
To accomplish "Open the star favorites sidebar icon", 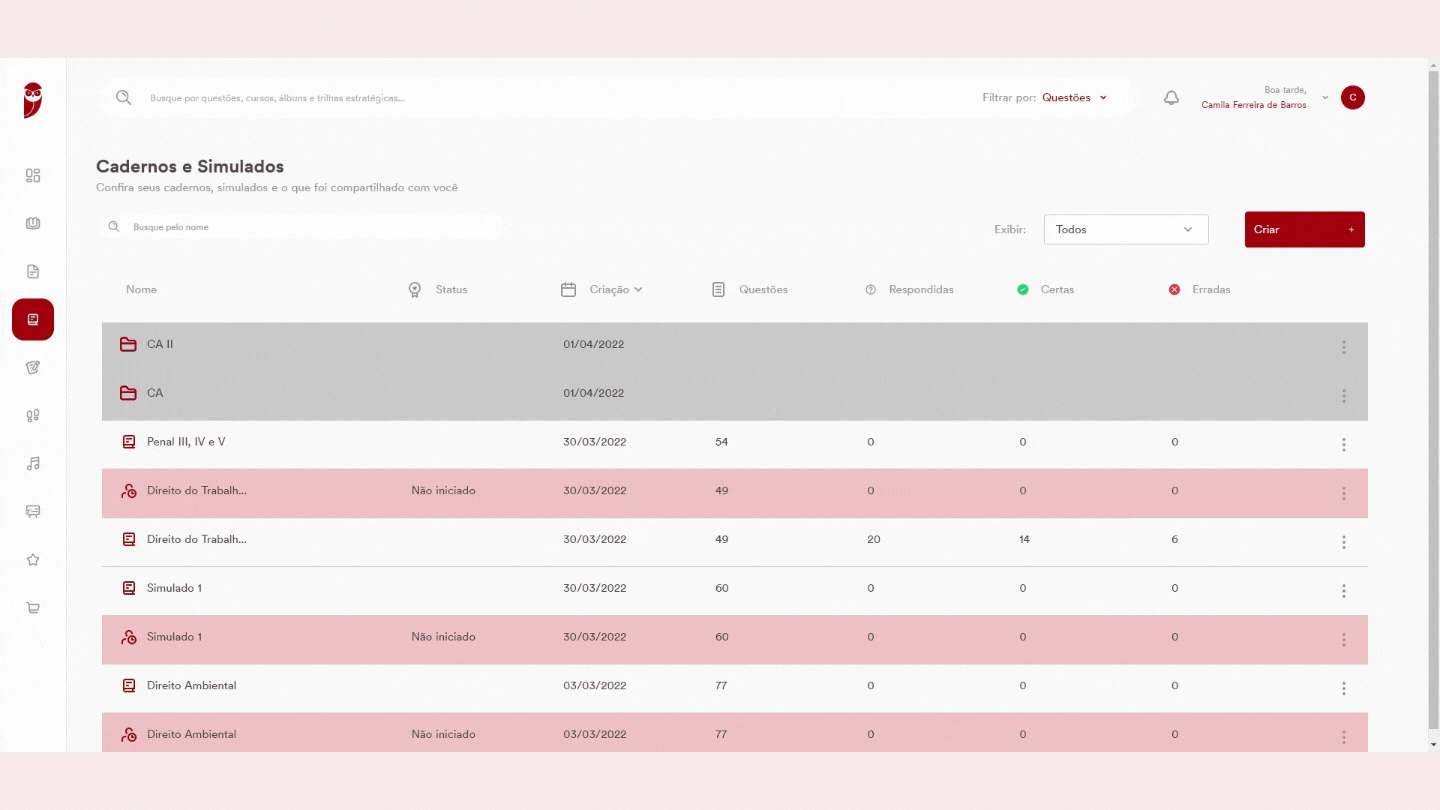I will tap(33, 560).
